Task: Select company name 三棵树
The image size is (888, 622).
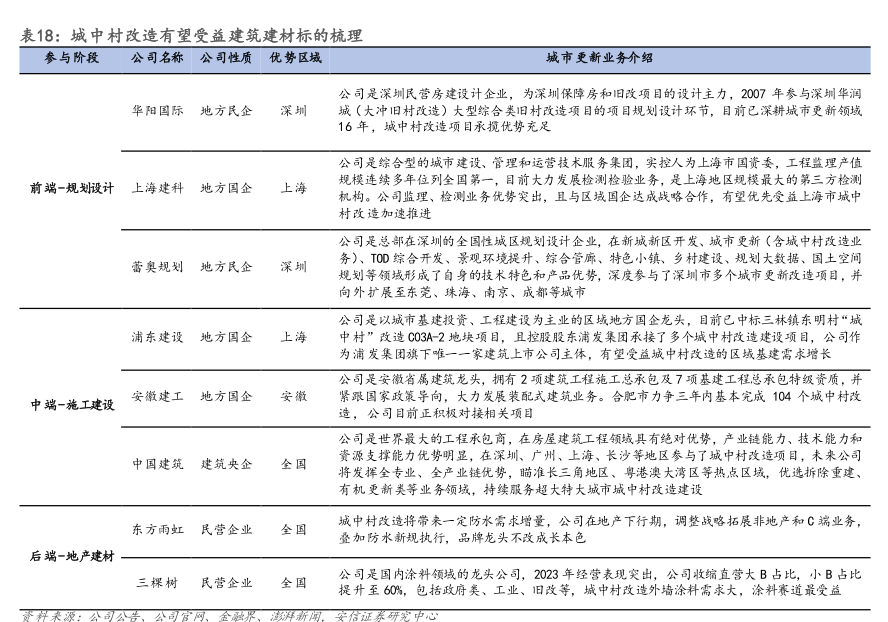Action: point(157,582)
